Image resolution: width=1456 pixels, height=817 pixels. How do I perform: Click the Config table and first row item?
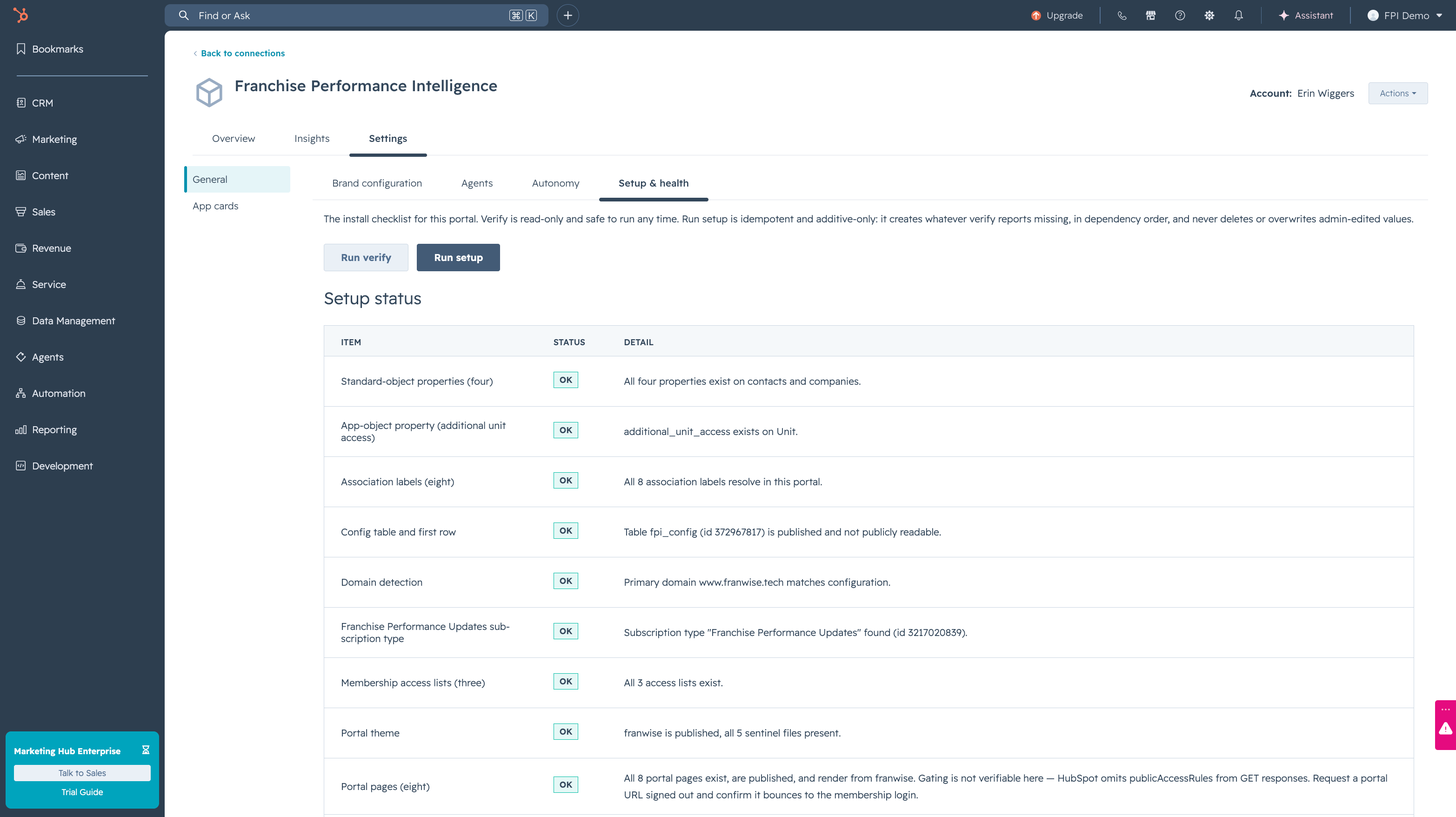point(398,532)
